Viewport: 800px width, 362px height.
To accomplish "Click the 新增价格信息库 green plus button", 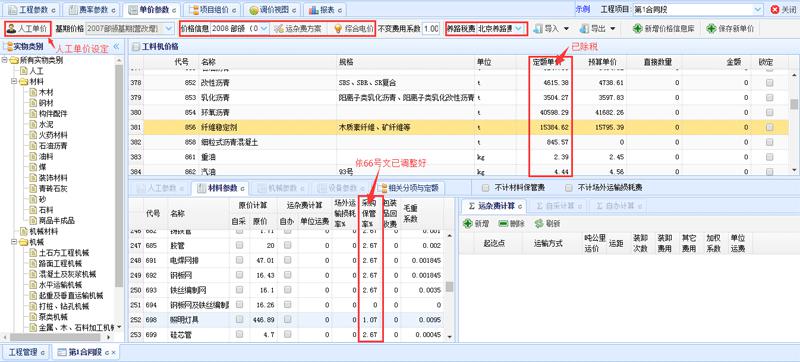I will [664, 29].
